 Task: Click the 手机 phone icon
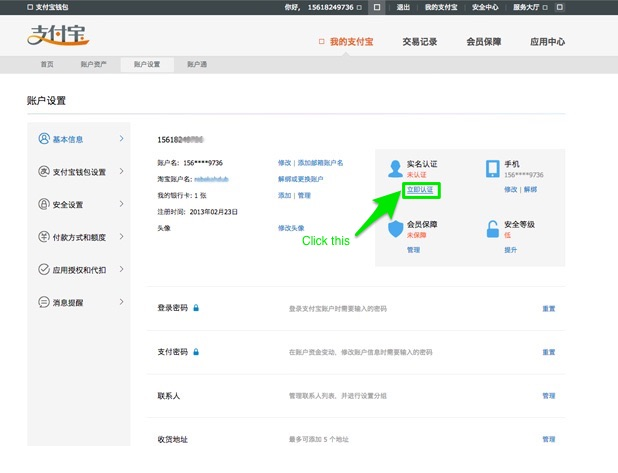[491, 168]
